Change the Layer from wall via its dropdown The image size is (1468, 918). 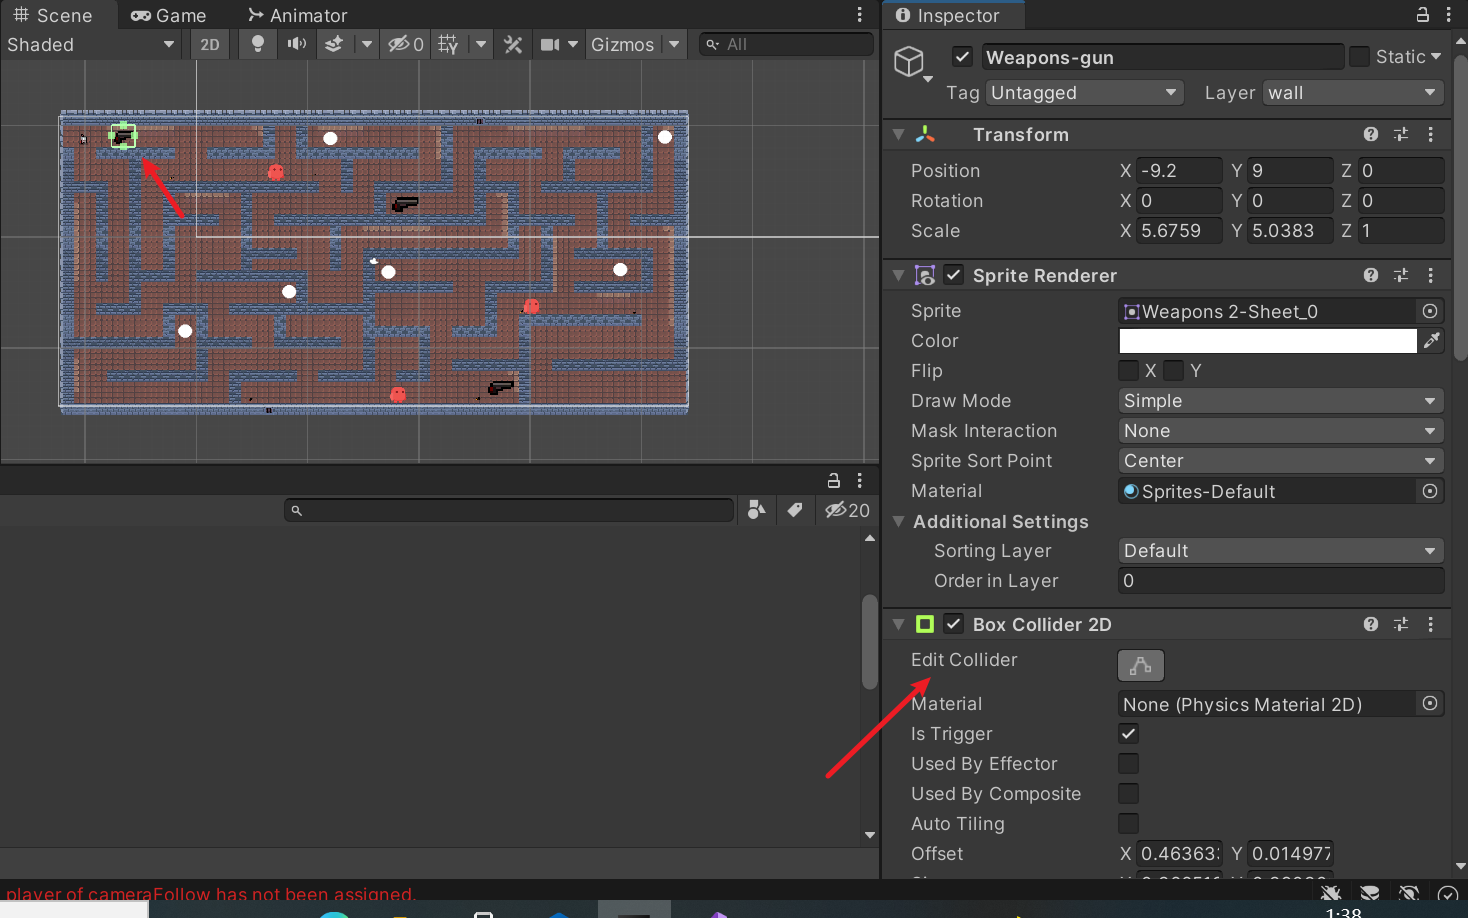point(1352,92)
